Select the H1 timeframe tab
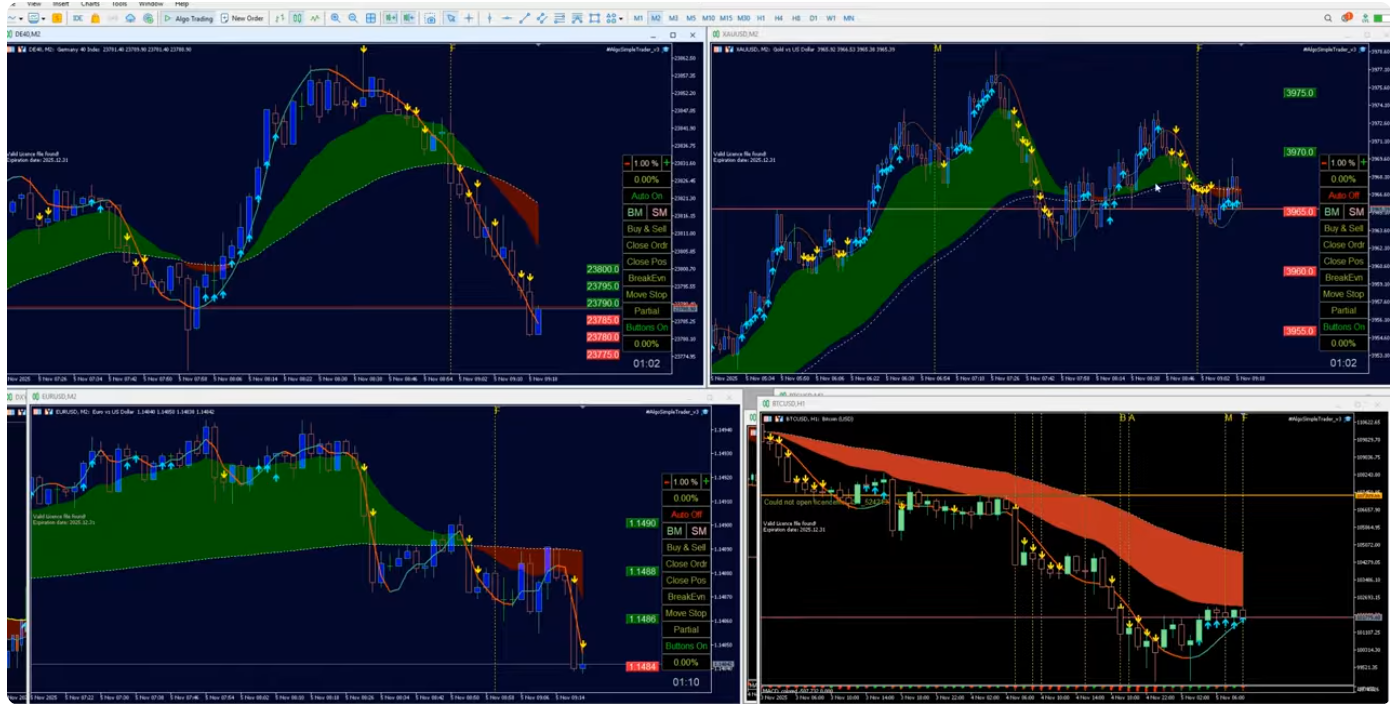The height and width of the screenshot is (704, 1390). (761, 18)
